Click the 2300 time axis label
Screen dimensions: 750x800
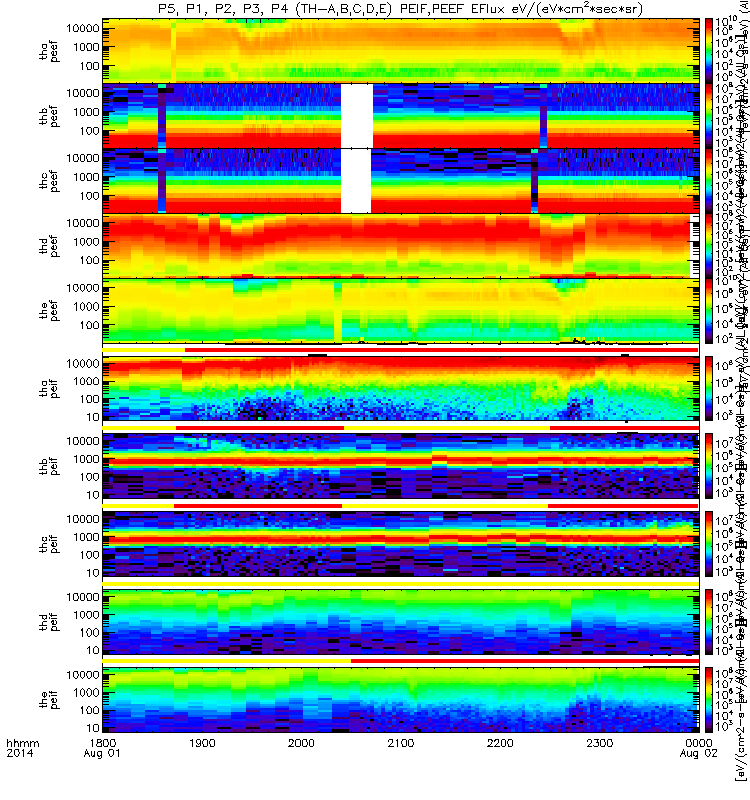pos(599,743)
